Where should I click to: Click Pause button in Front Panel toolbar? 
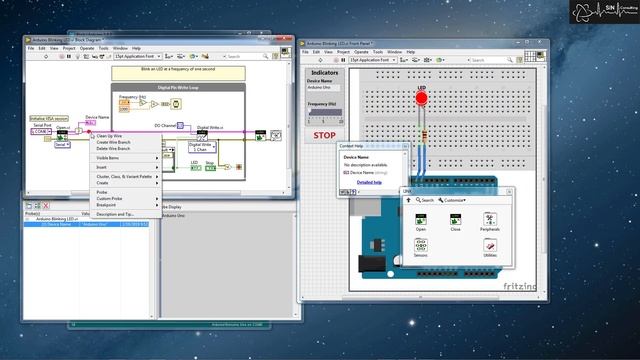(x=343, y=60)
